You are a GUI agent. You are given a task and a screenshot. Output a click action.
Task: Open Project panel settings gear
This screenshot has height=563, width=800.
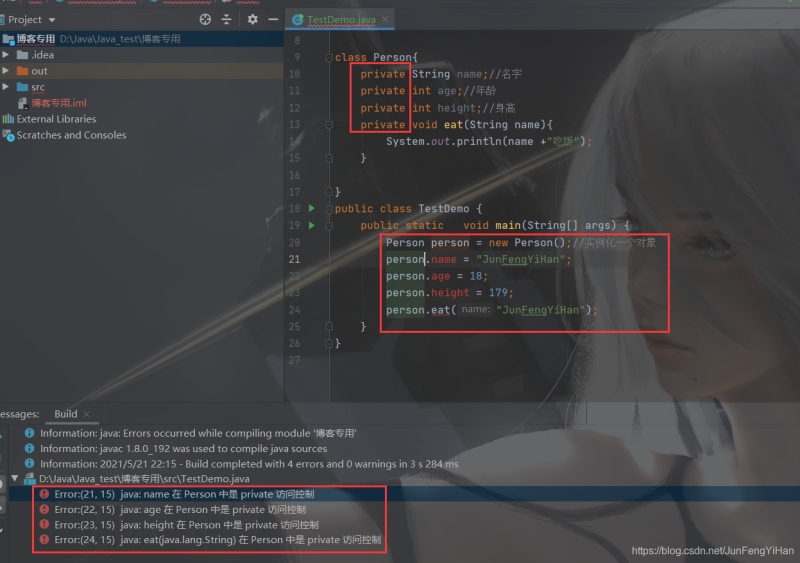252,19
